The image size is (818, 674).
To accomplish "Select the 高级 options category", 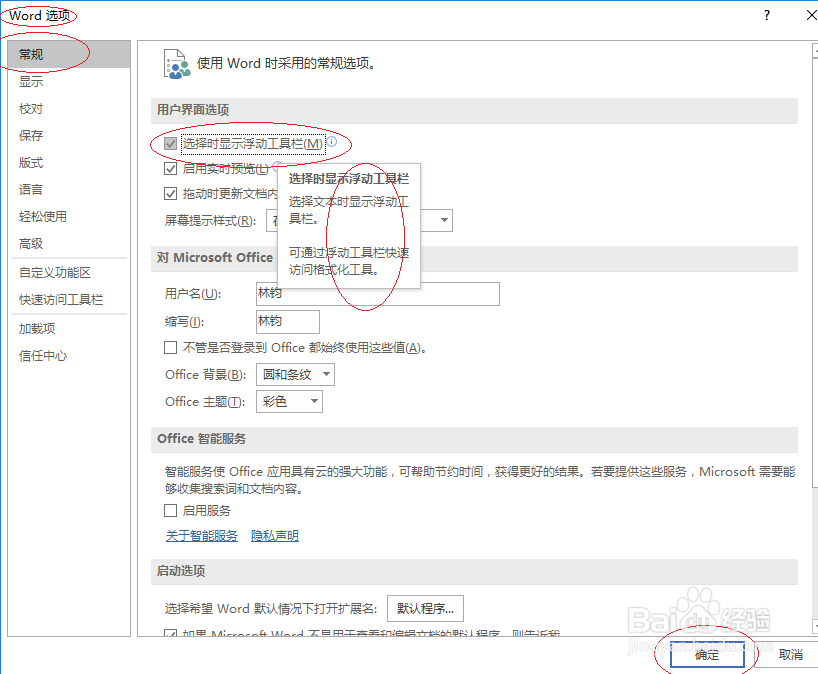I will click(x=30, y=244).
